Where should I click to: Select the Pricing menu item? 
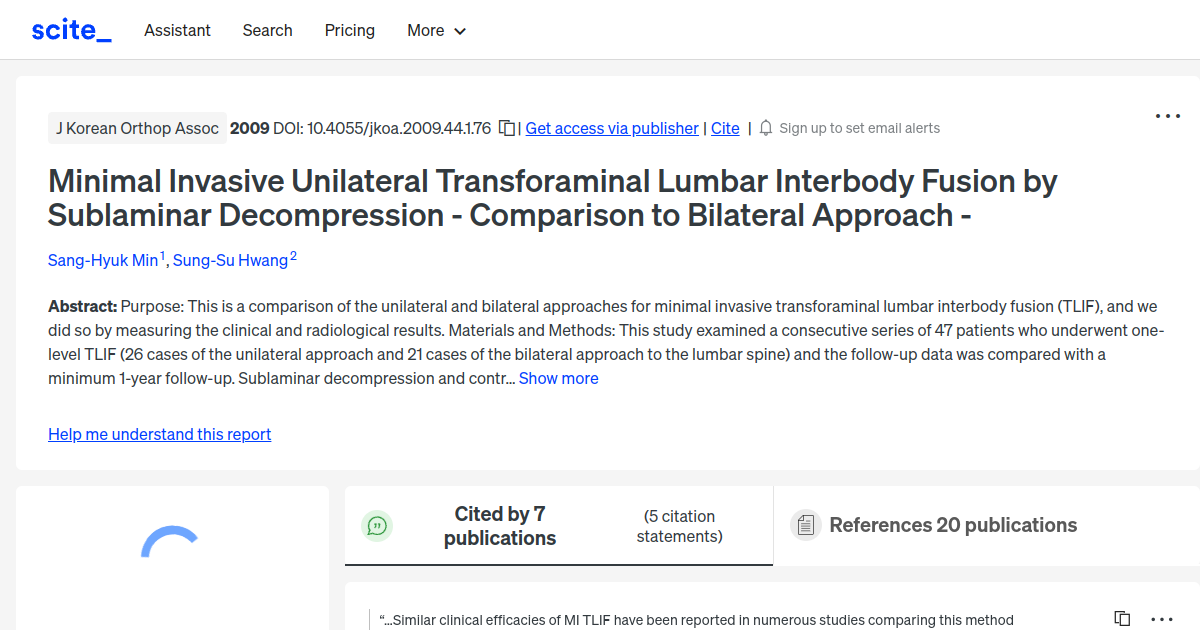(x=349, y=30)
